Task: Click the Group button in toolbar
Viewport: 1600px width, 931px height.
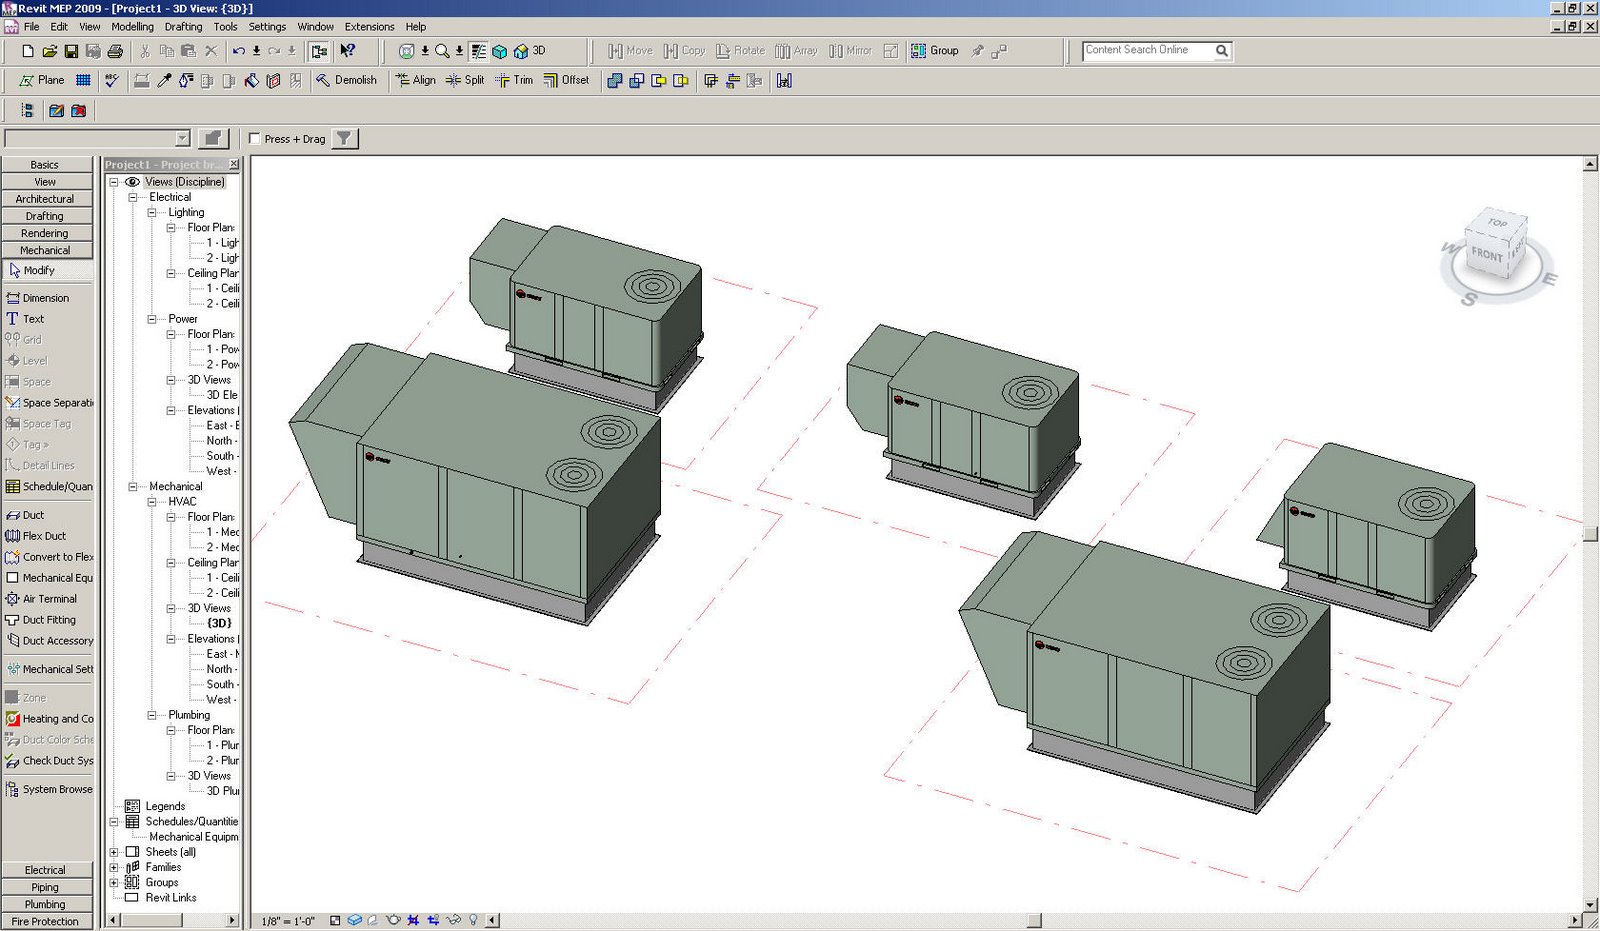Action: coord(935,51)
